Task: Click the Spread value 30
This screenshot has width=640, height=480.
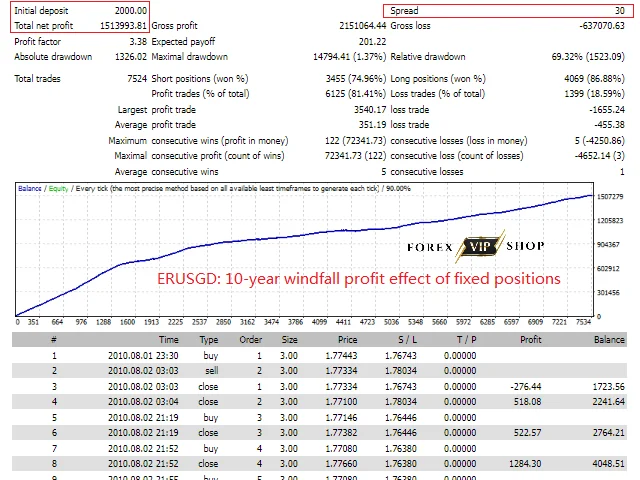Action: [x=620, y=11]
